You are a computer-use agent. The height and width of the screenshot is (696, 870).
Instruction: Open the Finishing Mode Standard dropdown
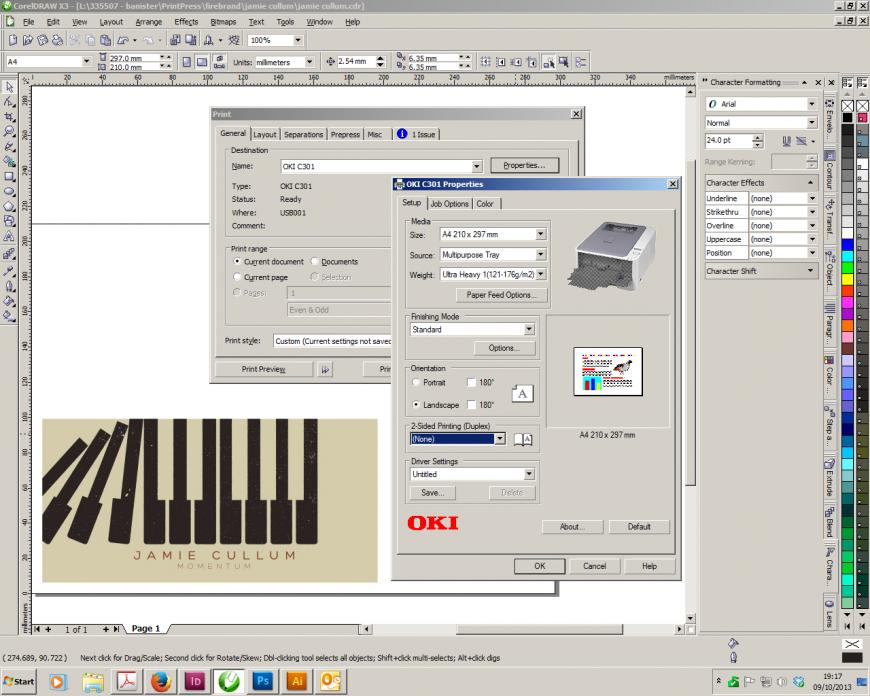pos(529,329)
